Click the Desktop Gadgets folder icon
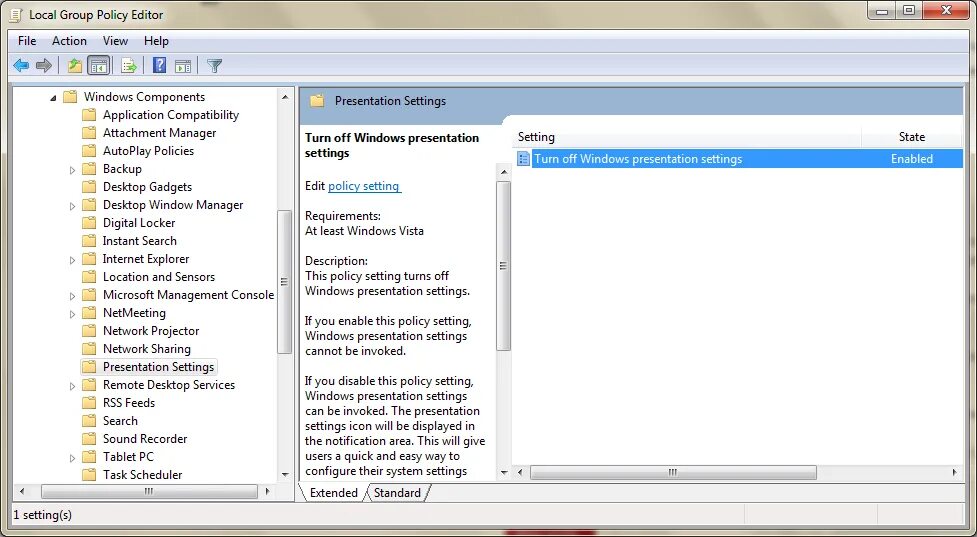 tap(89, 187)
